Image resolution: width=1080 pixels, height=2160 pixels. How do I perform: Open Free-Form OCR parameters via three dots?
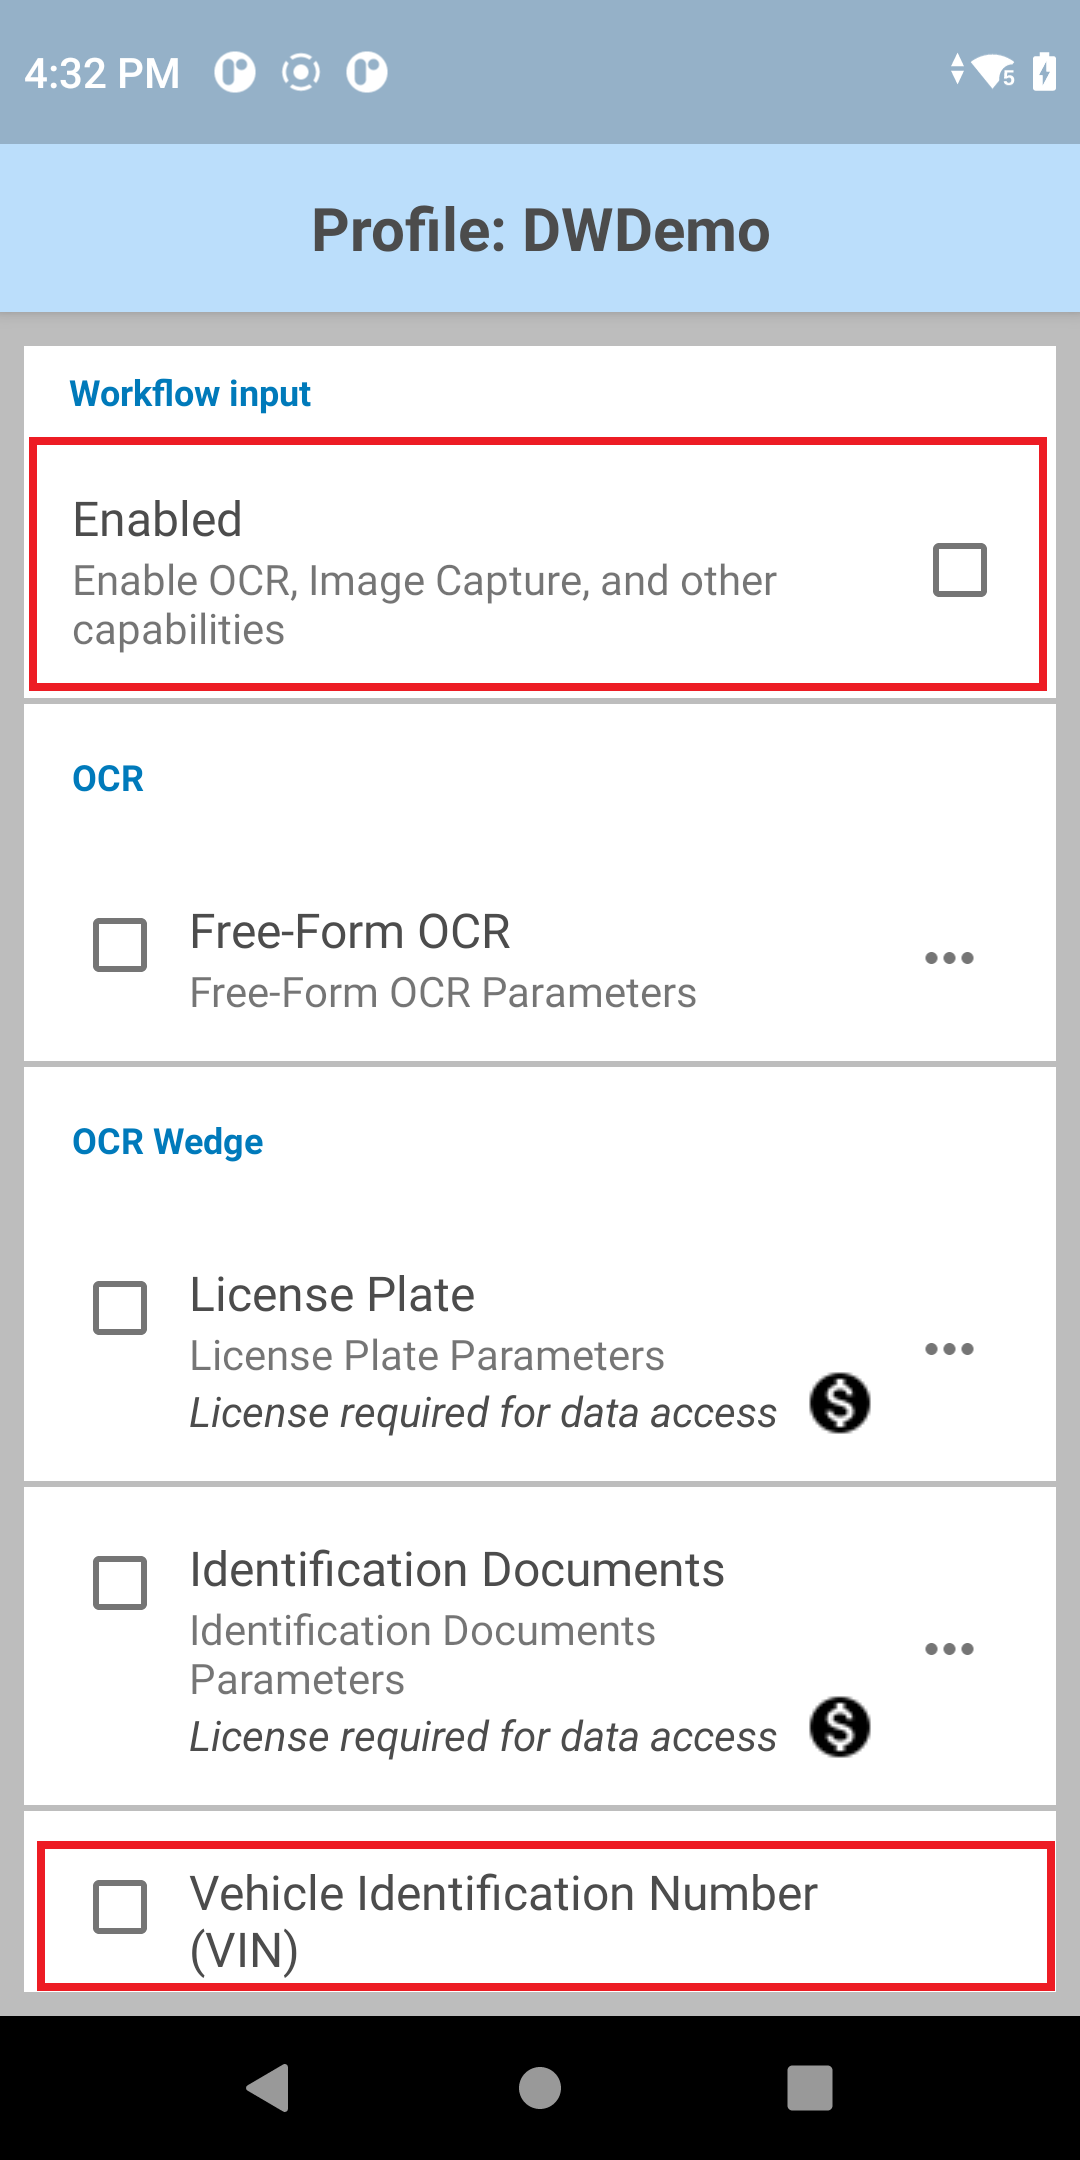(x=949, y=958)
